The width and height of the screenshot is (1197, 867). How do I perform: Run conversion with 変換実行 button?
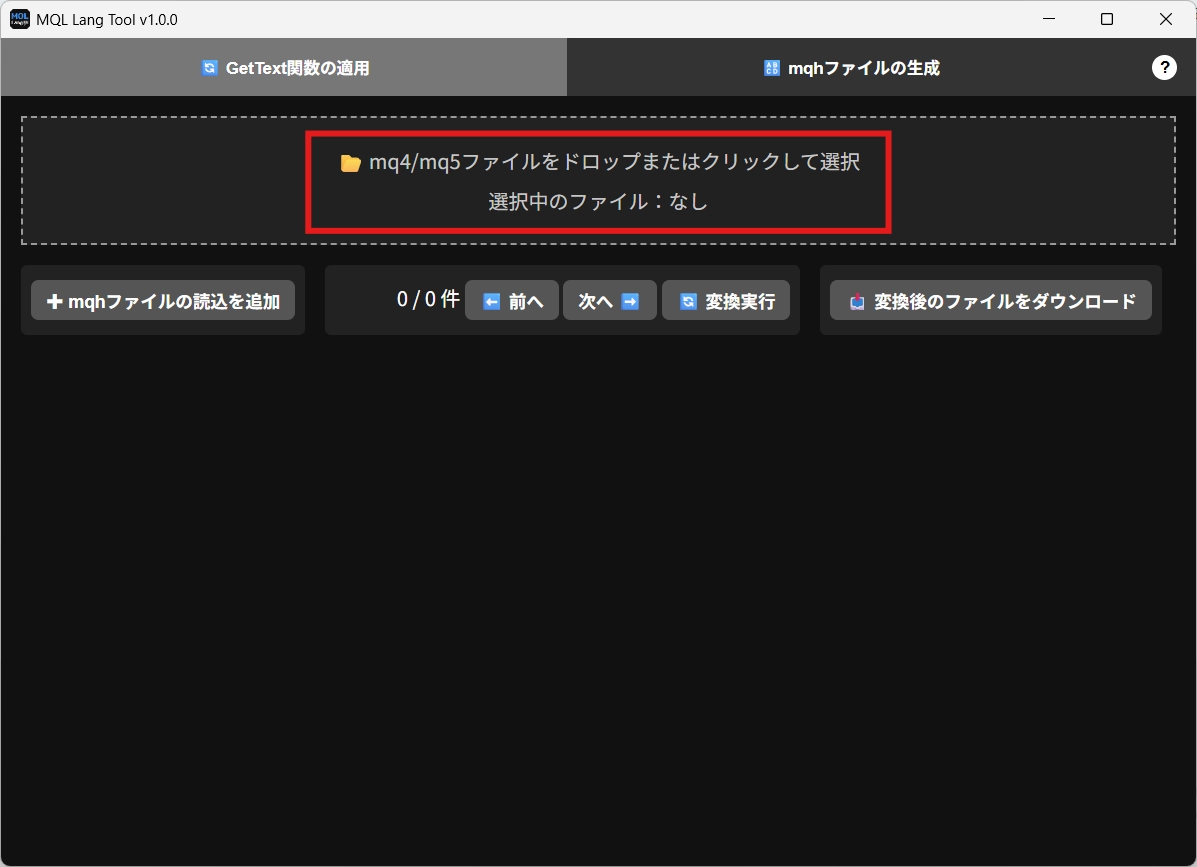click(726, 301)
